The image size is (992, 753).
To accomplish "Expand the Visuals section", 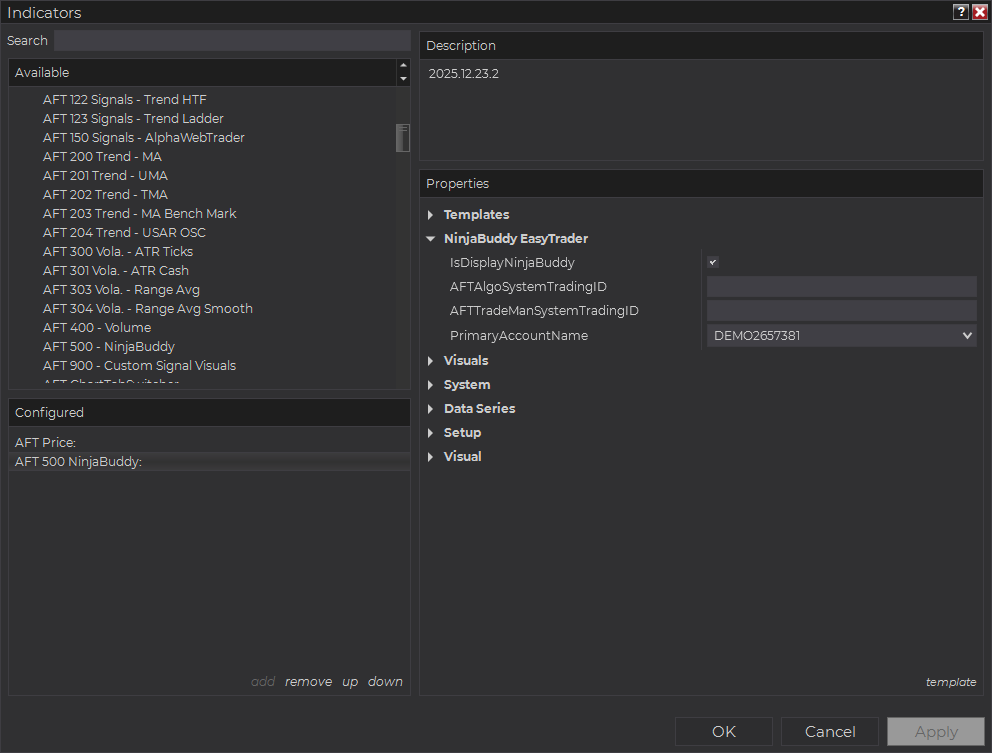I will pos(431,361).
